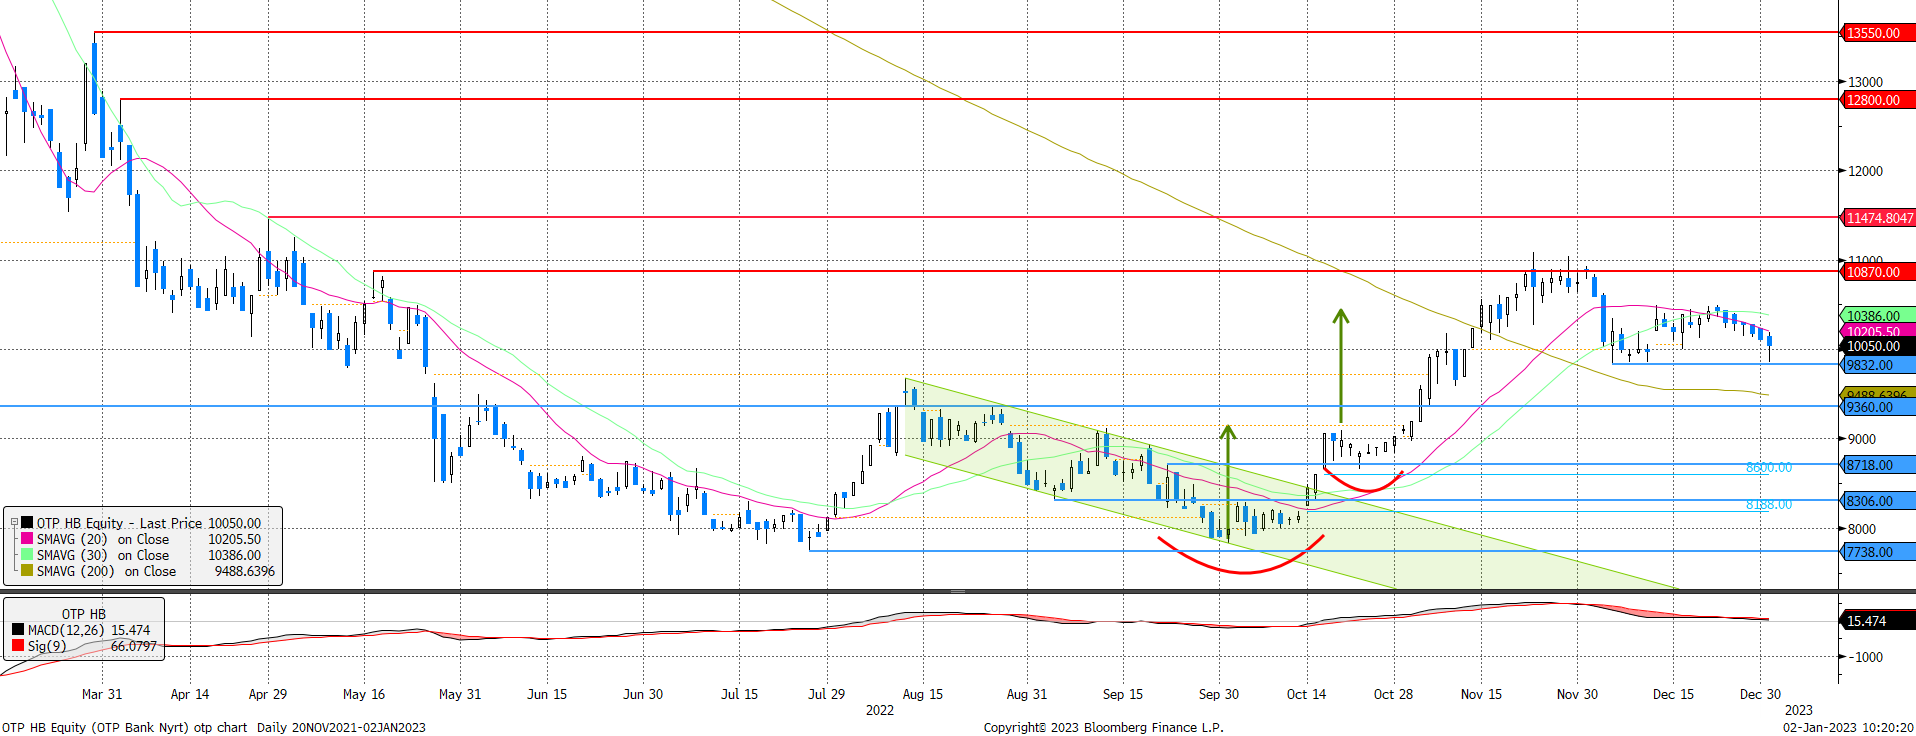Click the red Sig(9) legend swatch

18,646
